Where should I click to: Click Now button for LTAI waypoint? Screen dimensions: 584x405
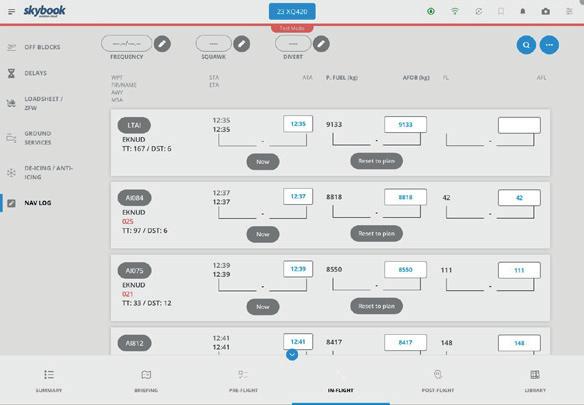(x=263, y=162)
